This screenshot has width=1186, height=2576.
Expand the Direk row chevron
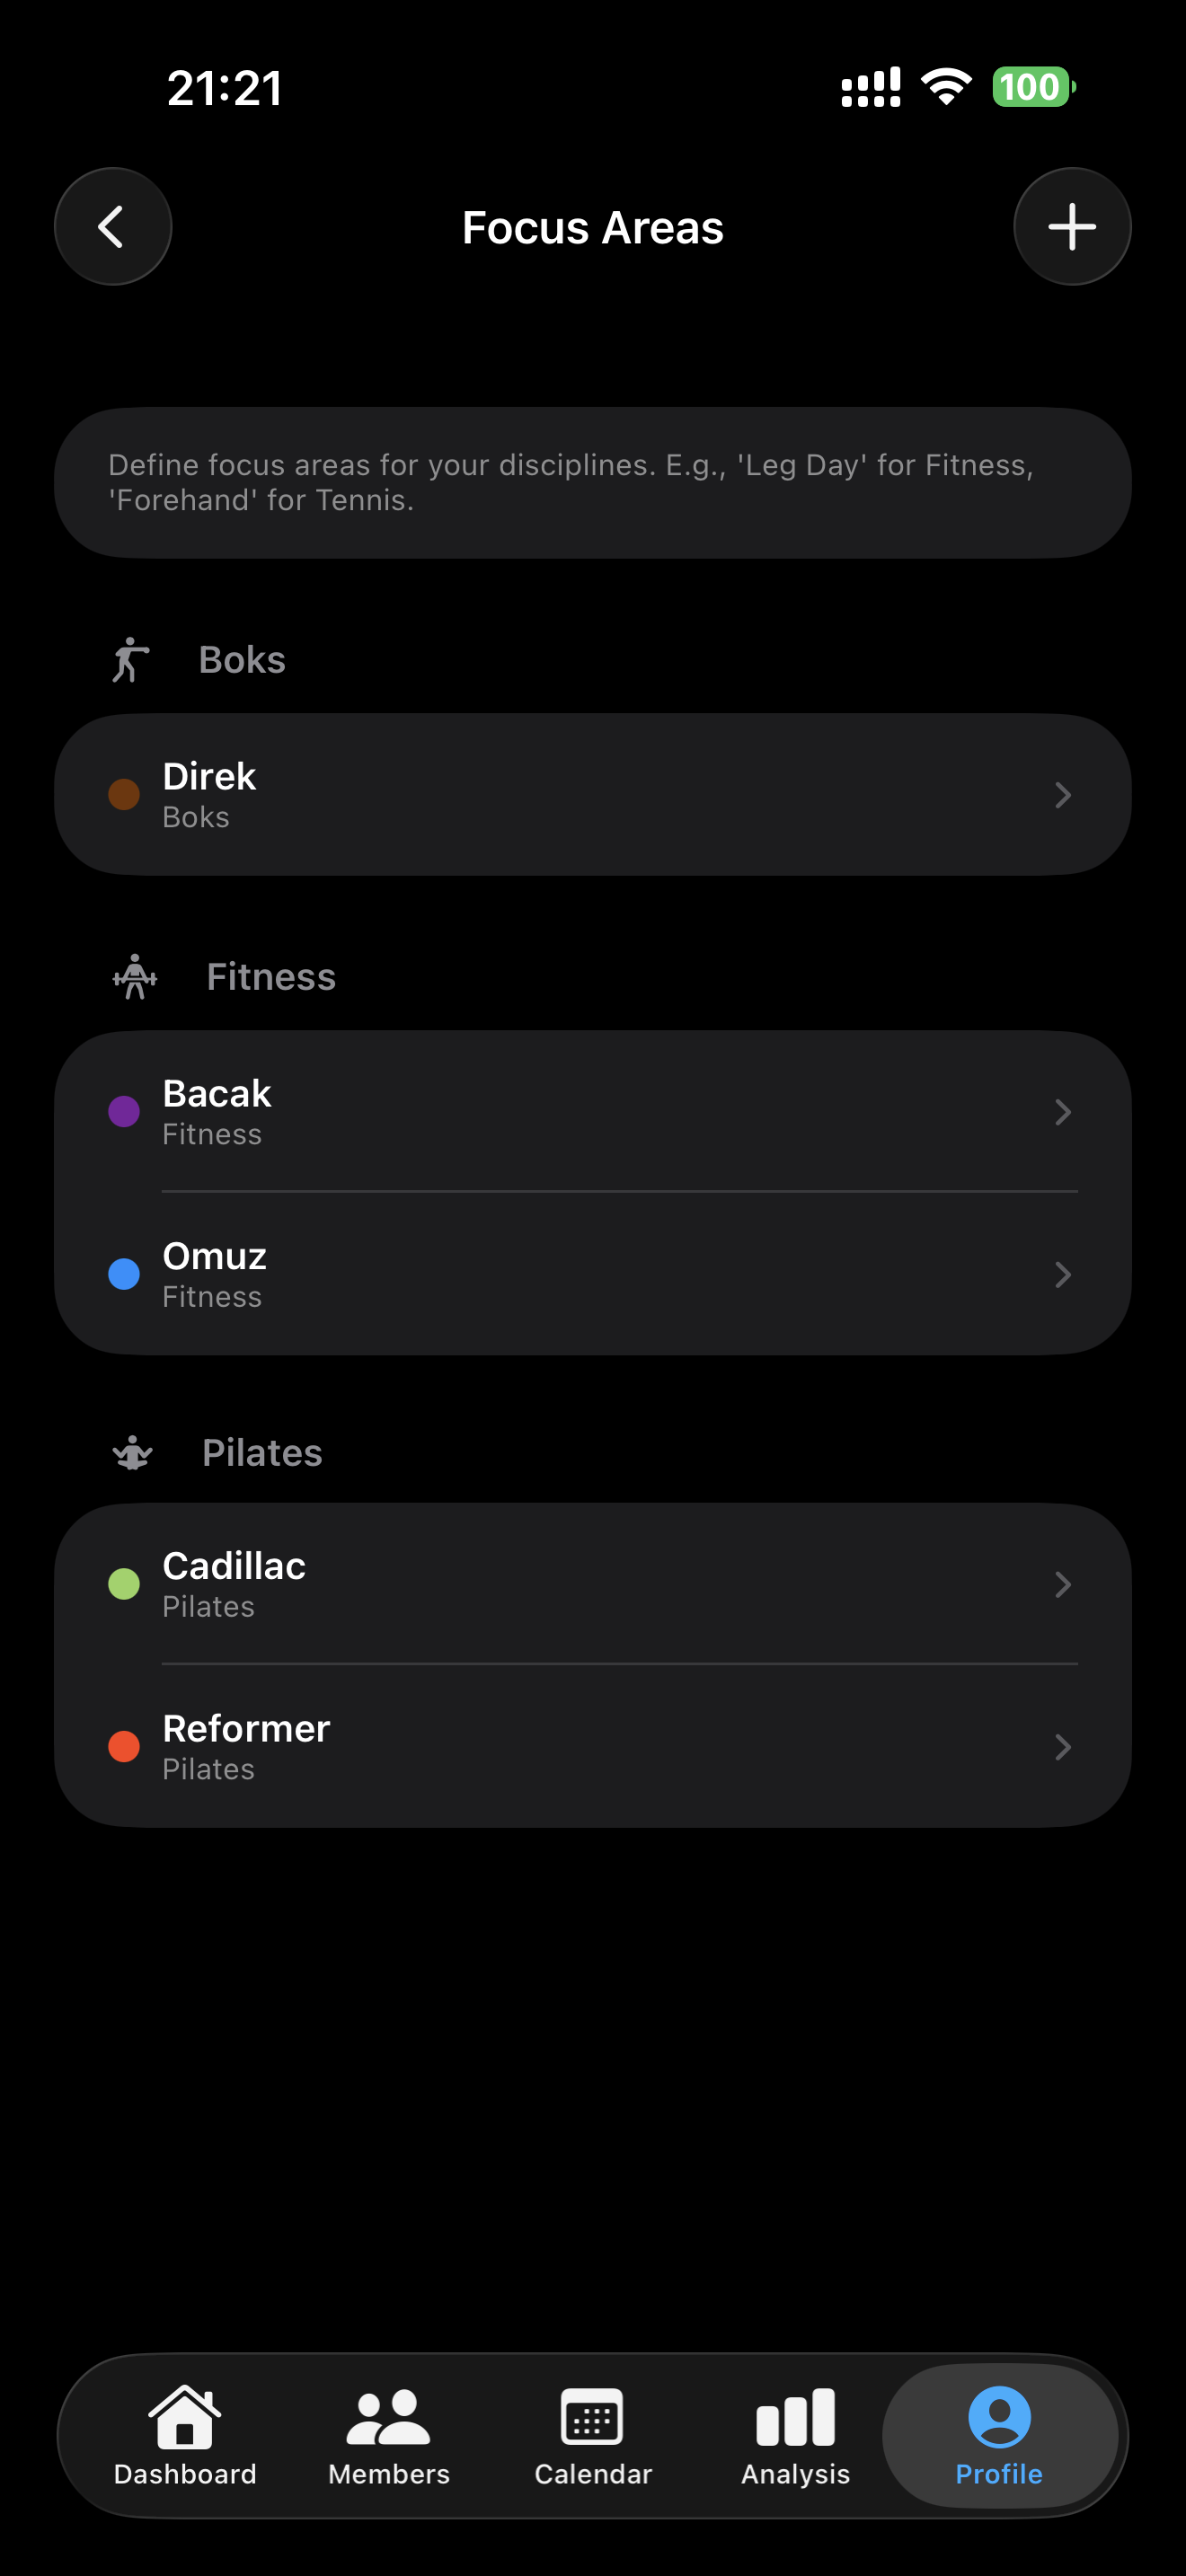1062,795
